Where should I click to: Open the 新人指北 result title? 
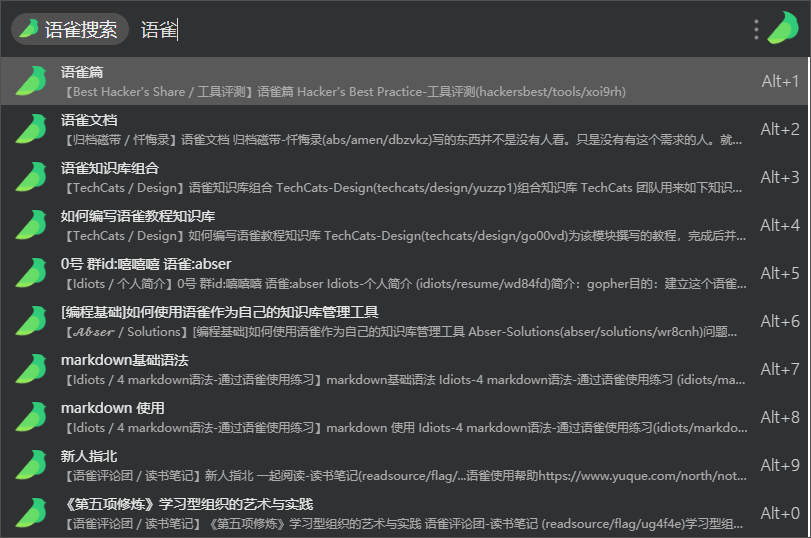click(89, 456)
